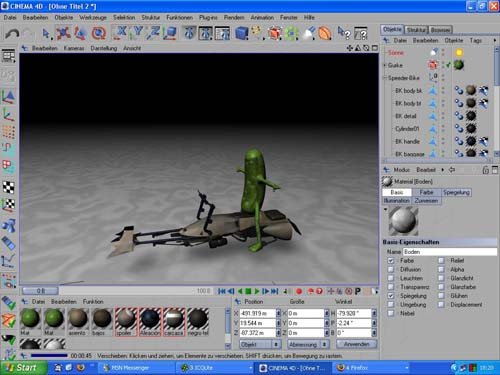Viewport: 500px width, 375px height.
Task: Click the Anwenden button
Action: [x=357, y=344]
